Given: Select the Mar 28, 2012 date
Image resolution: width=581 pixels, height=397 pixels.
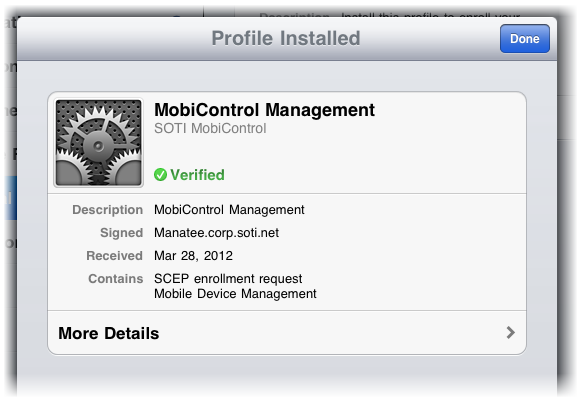Looking at the screenshot, I should pyautogui.click(x=193, y=256).
